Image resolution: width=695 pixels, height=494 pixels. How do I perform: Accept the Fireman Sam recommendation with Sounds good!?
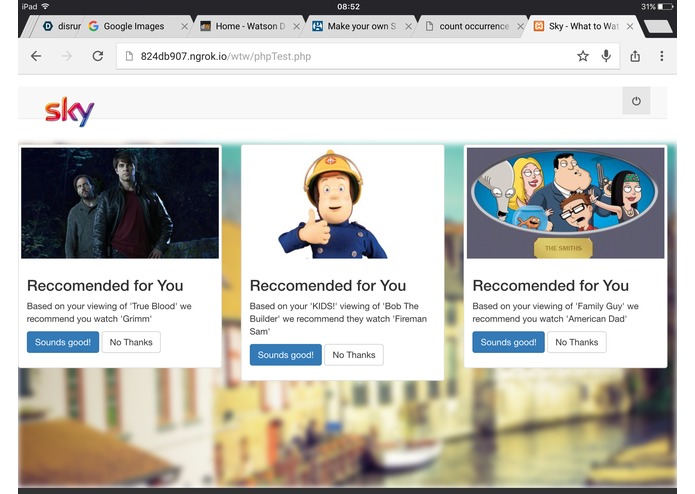pyautogui.click(x=286, y=355)
